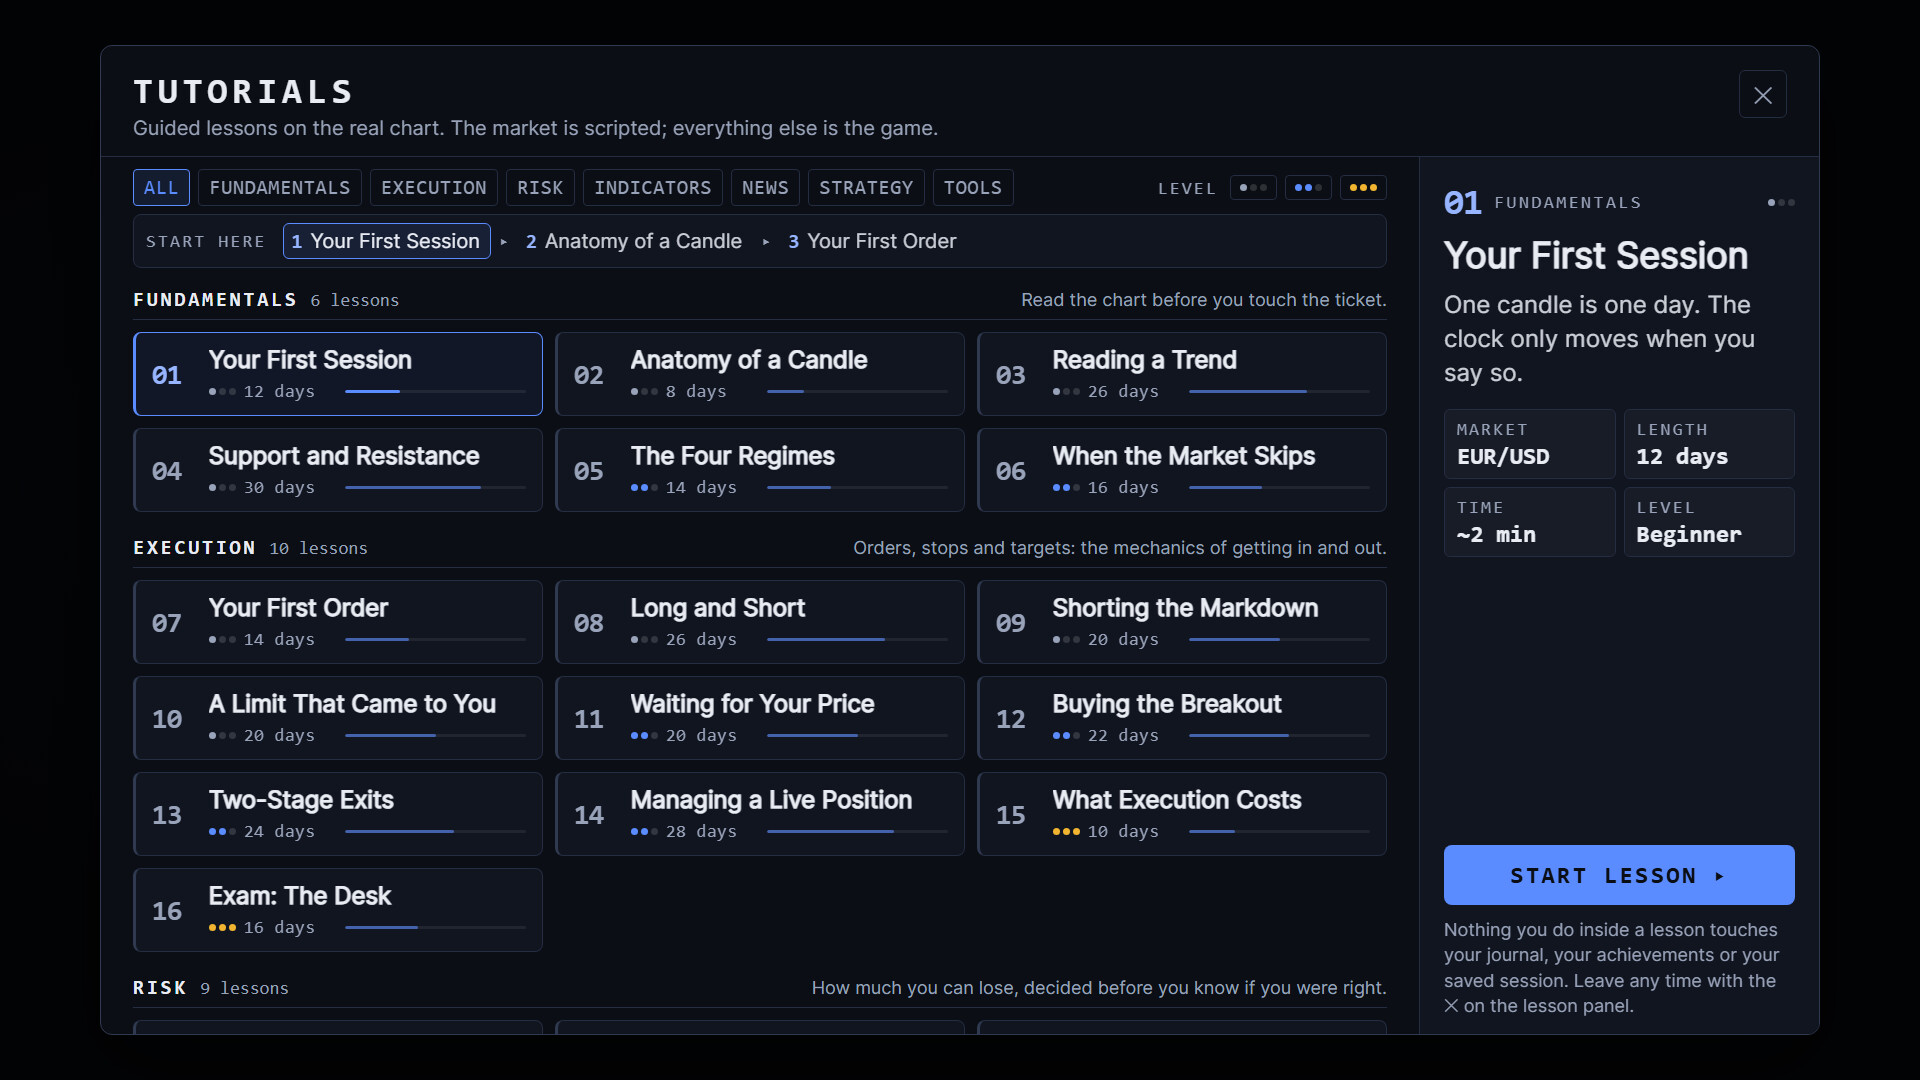1920x1080 pixels.
Task: Click the RISK section heading
Action: coord(160,988)
